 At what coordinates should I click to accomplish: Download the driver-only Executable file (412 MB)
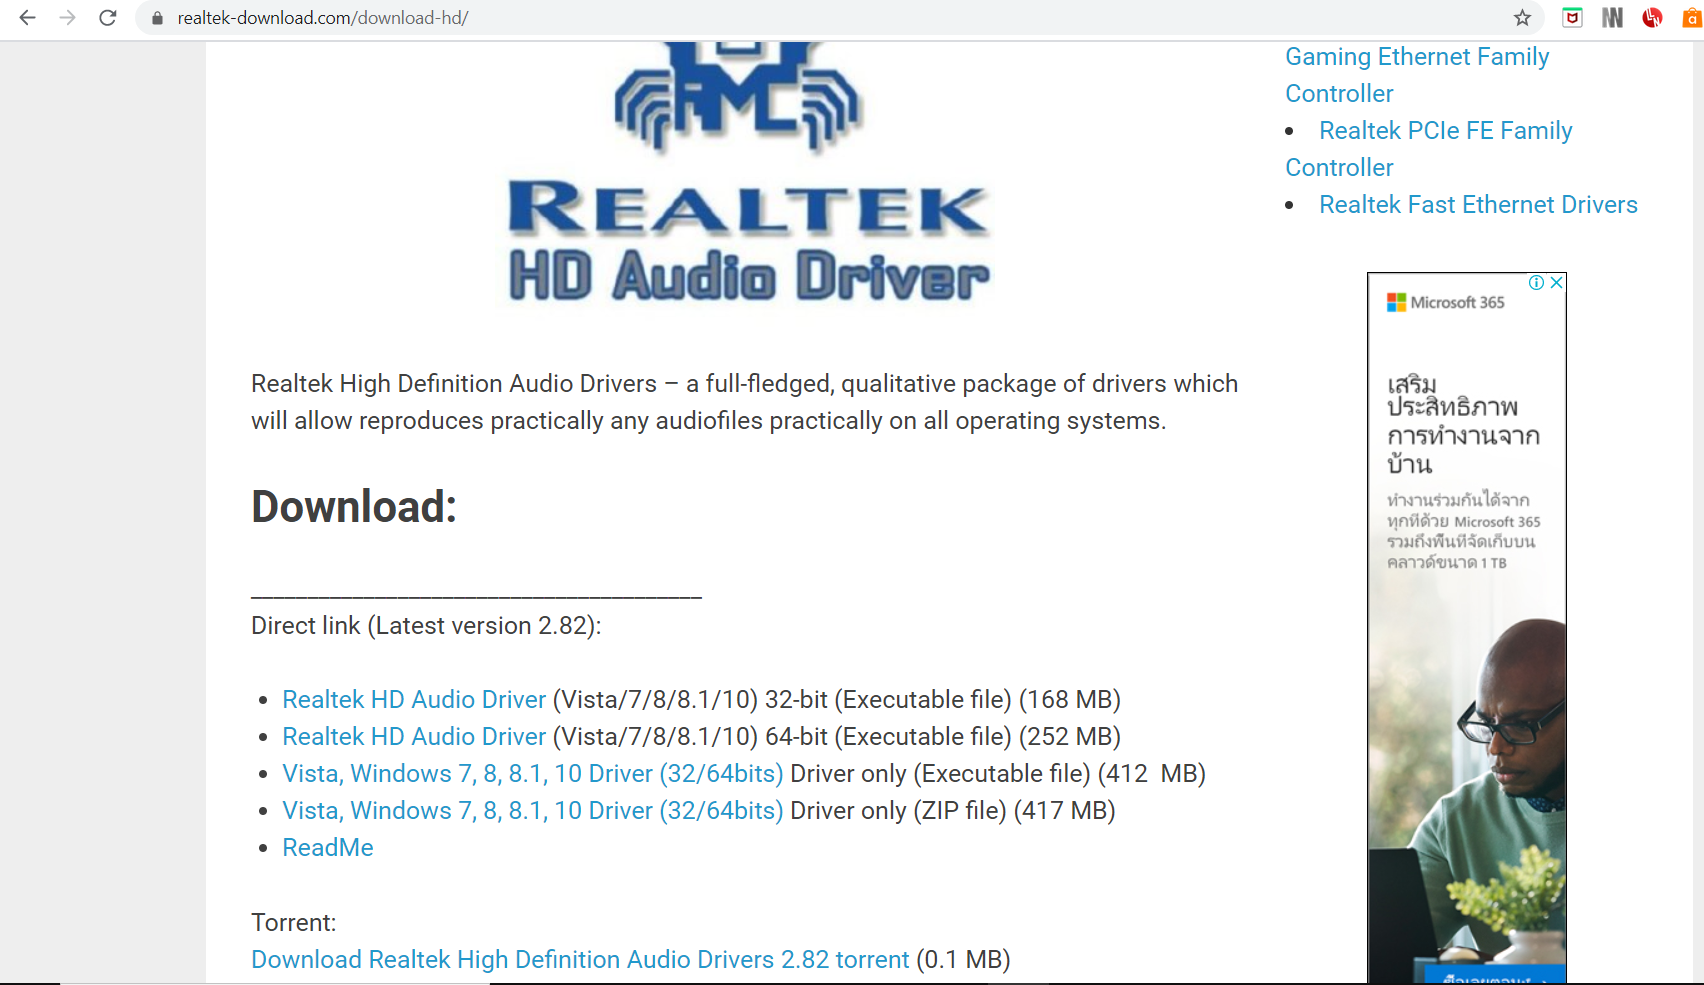click(x=533, y=773)
